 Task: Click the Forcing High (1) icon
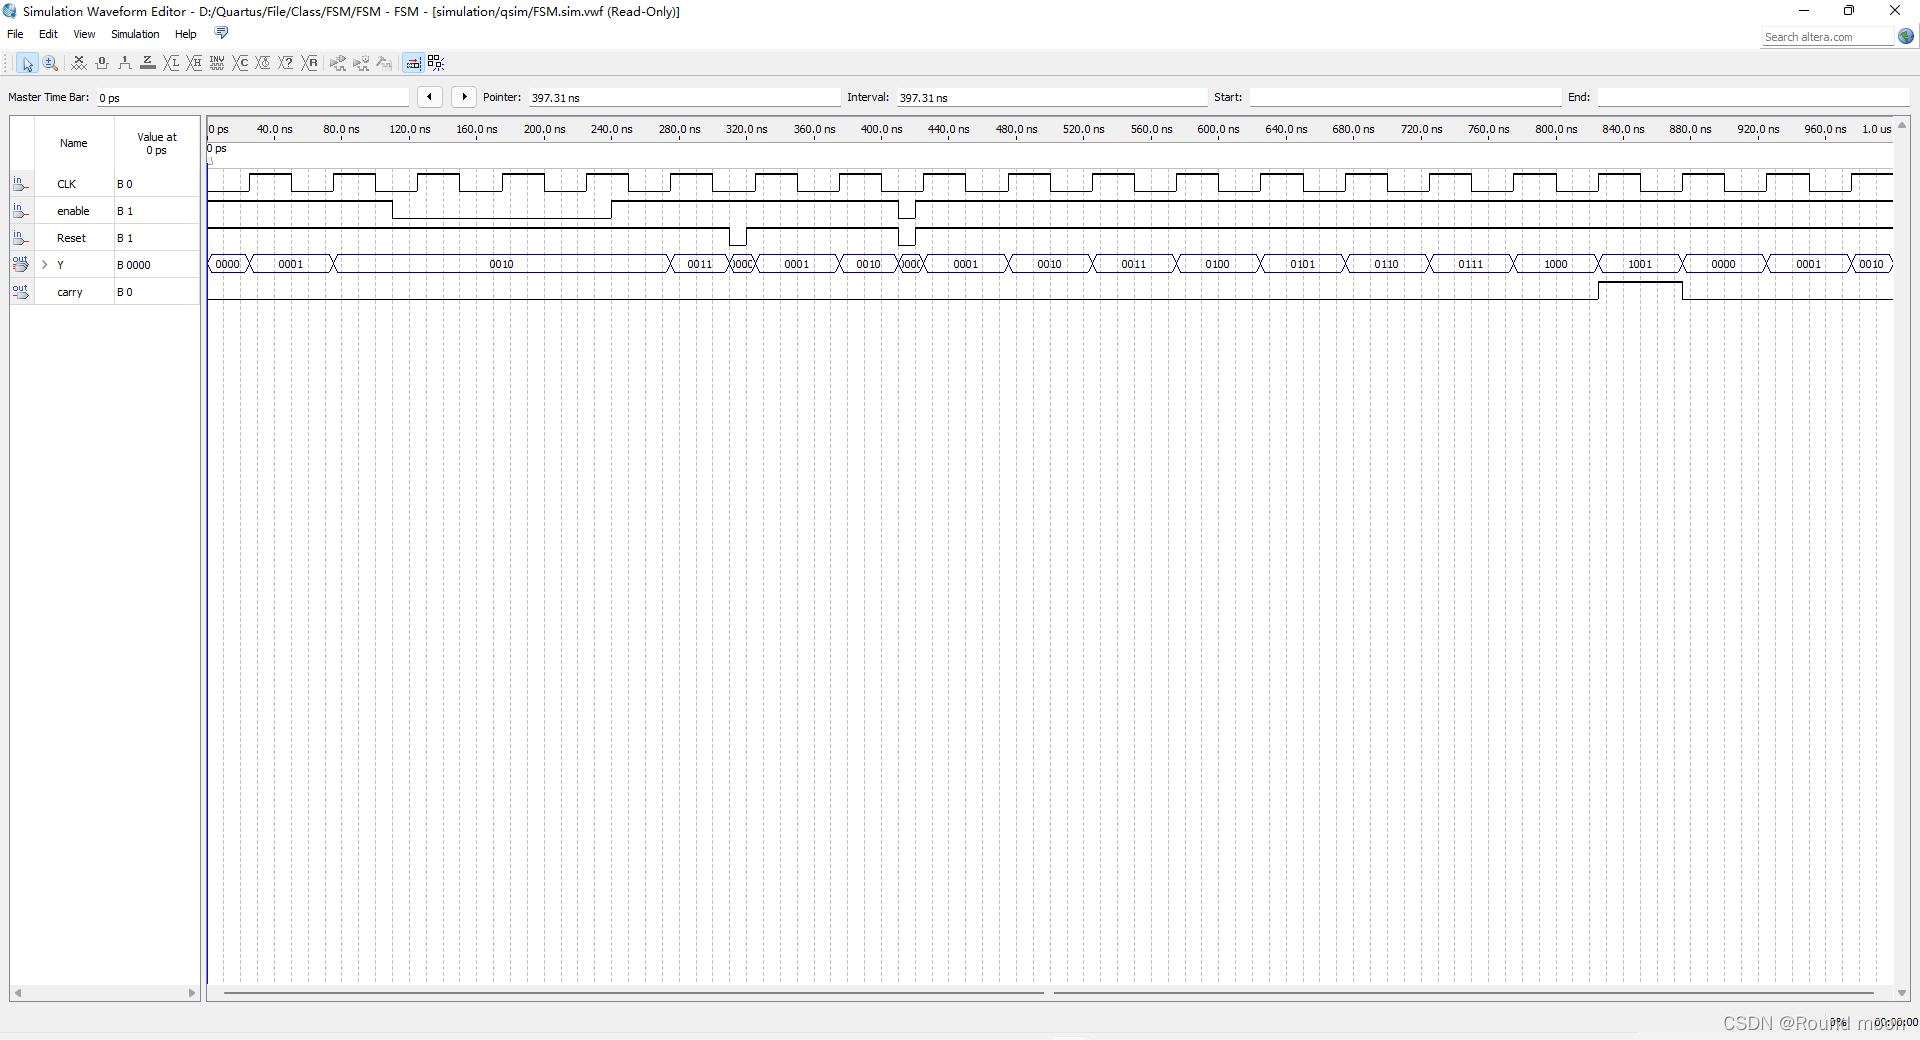[x=125, y=63]
